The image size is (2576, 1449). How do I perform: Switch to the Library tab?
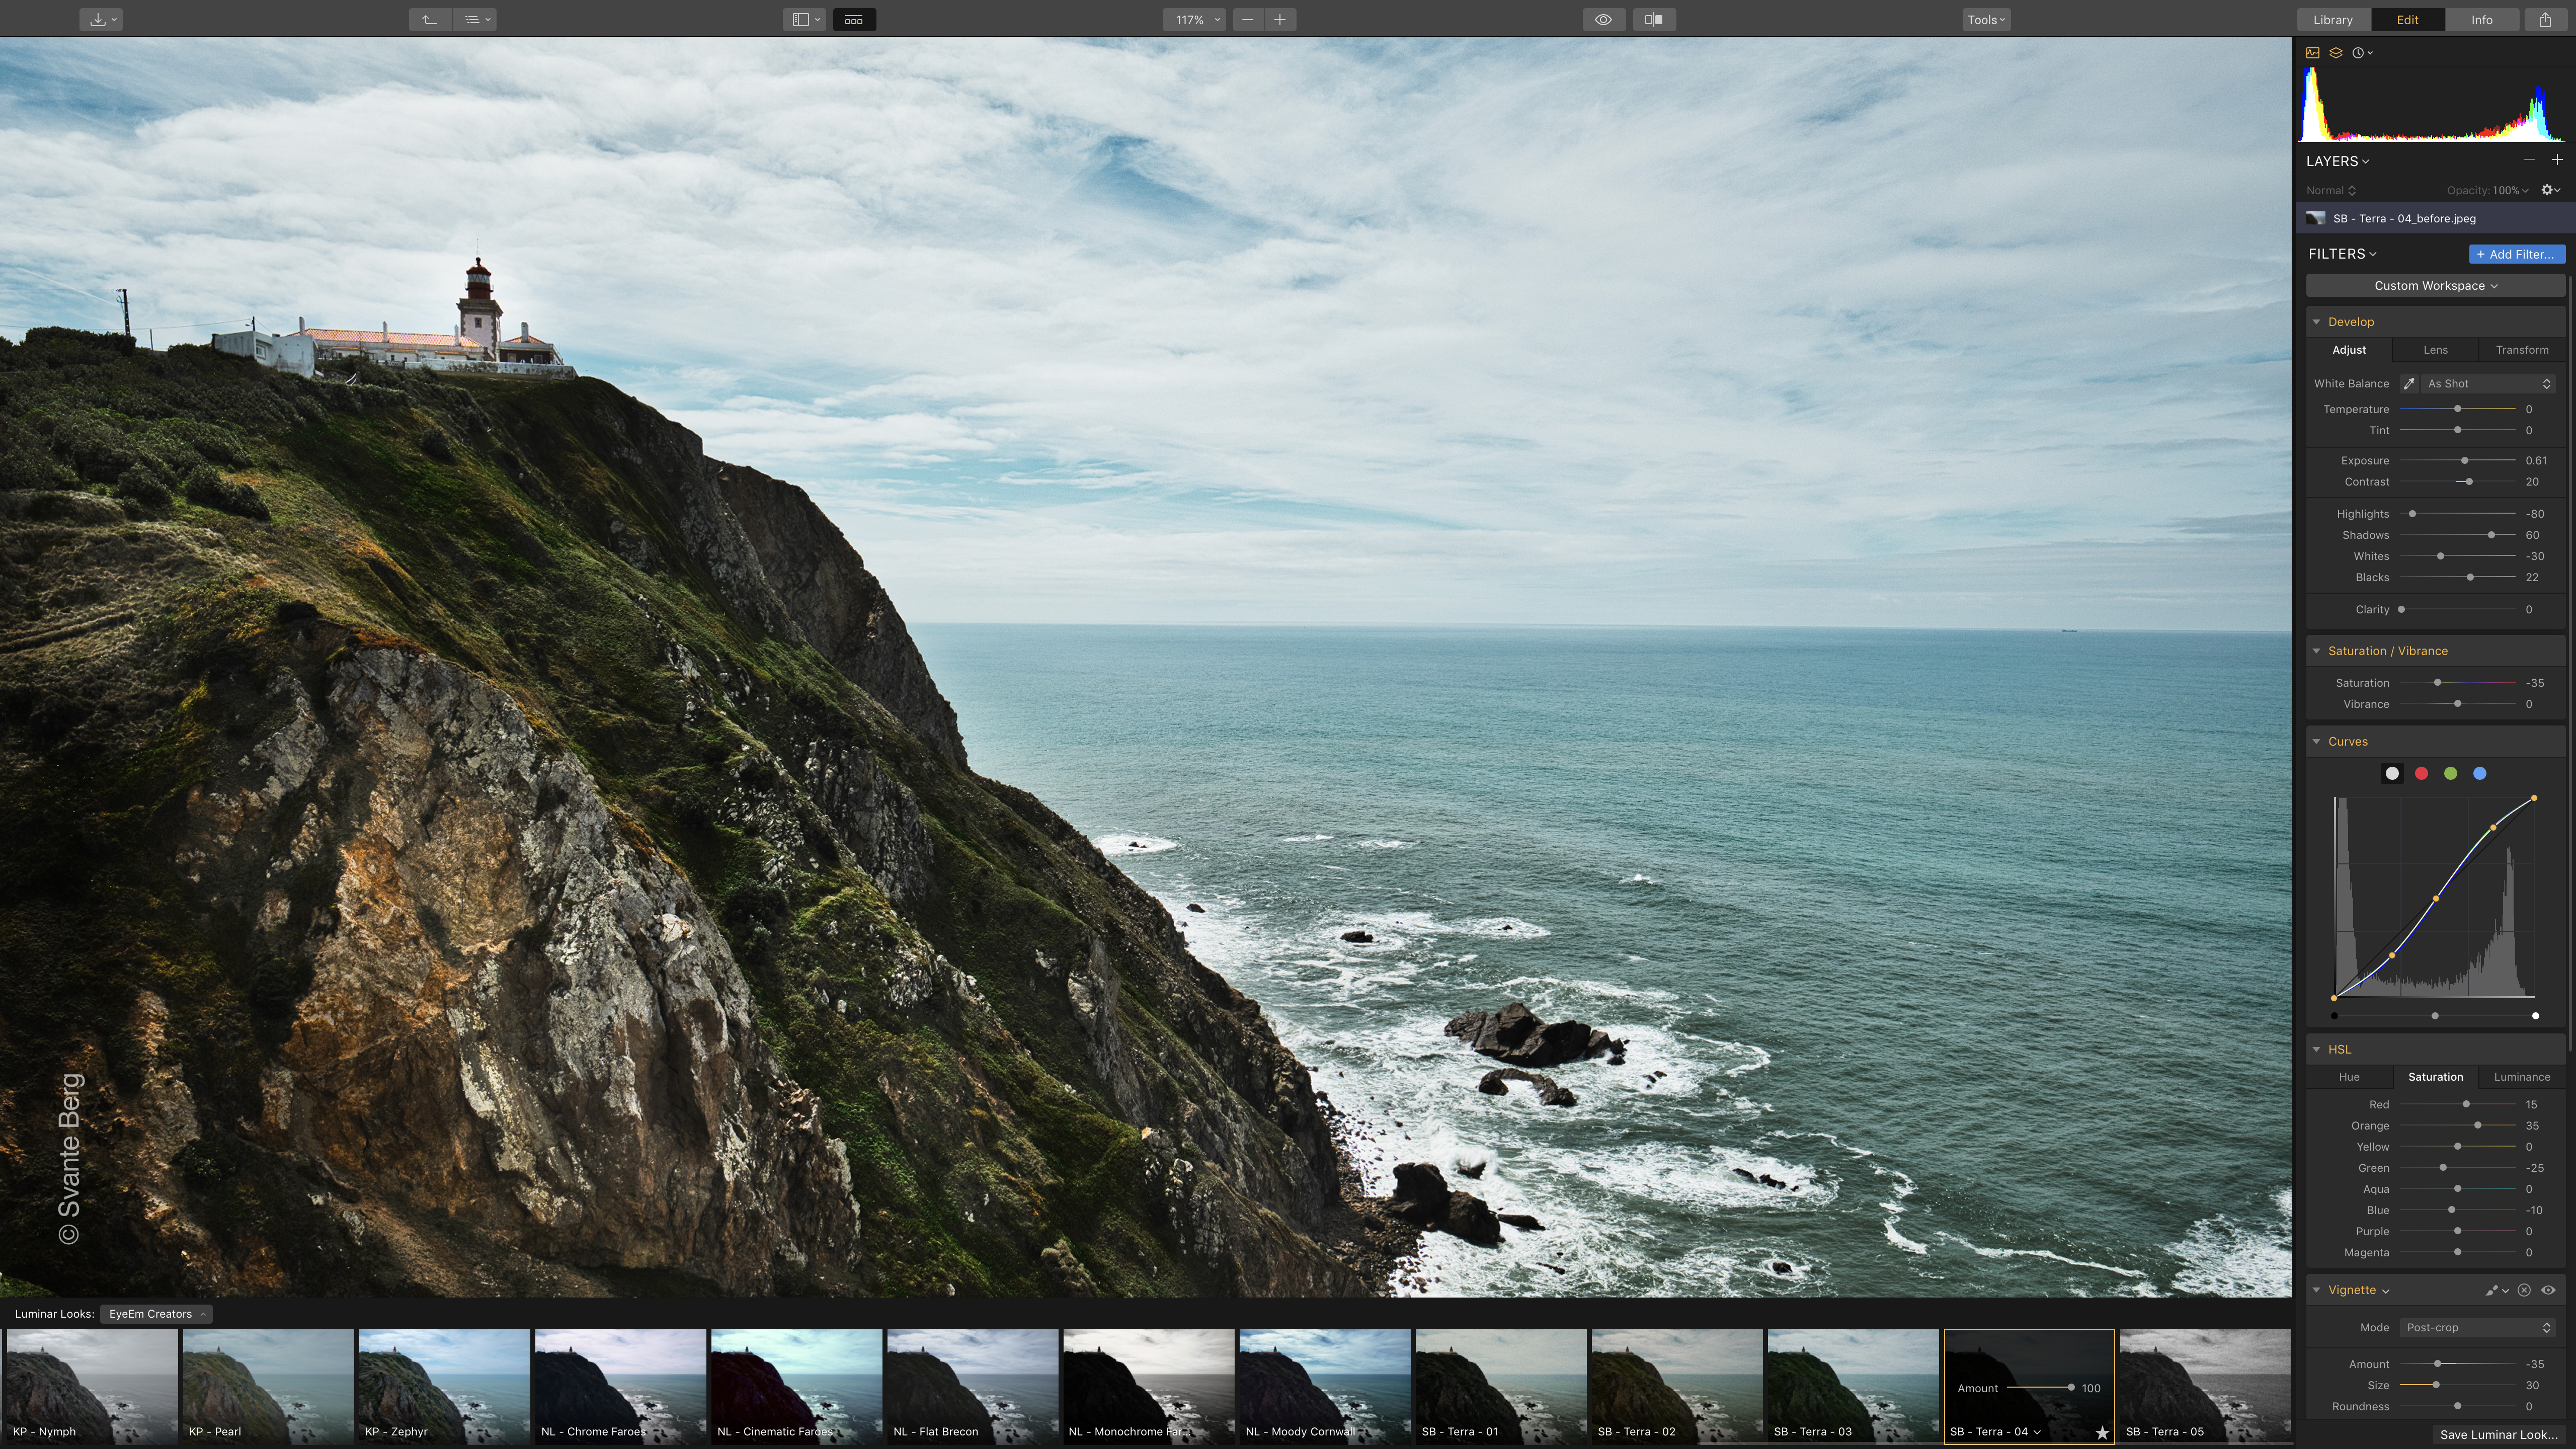[x=2332, y=19]
